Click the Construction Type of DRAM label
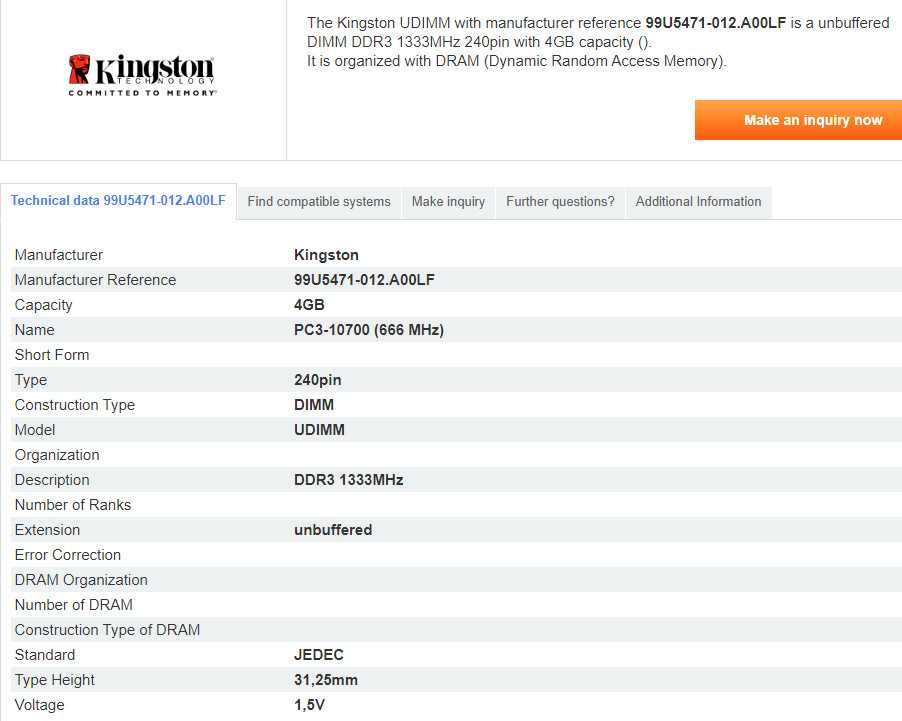 (x=108, y=630)
